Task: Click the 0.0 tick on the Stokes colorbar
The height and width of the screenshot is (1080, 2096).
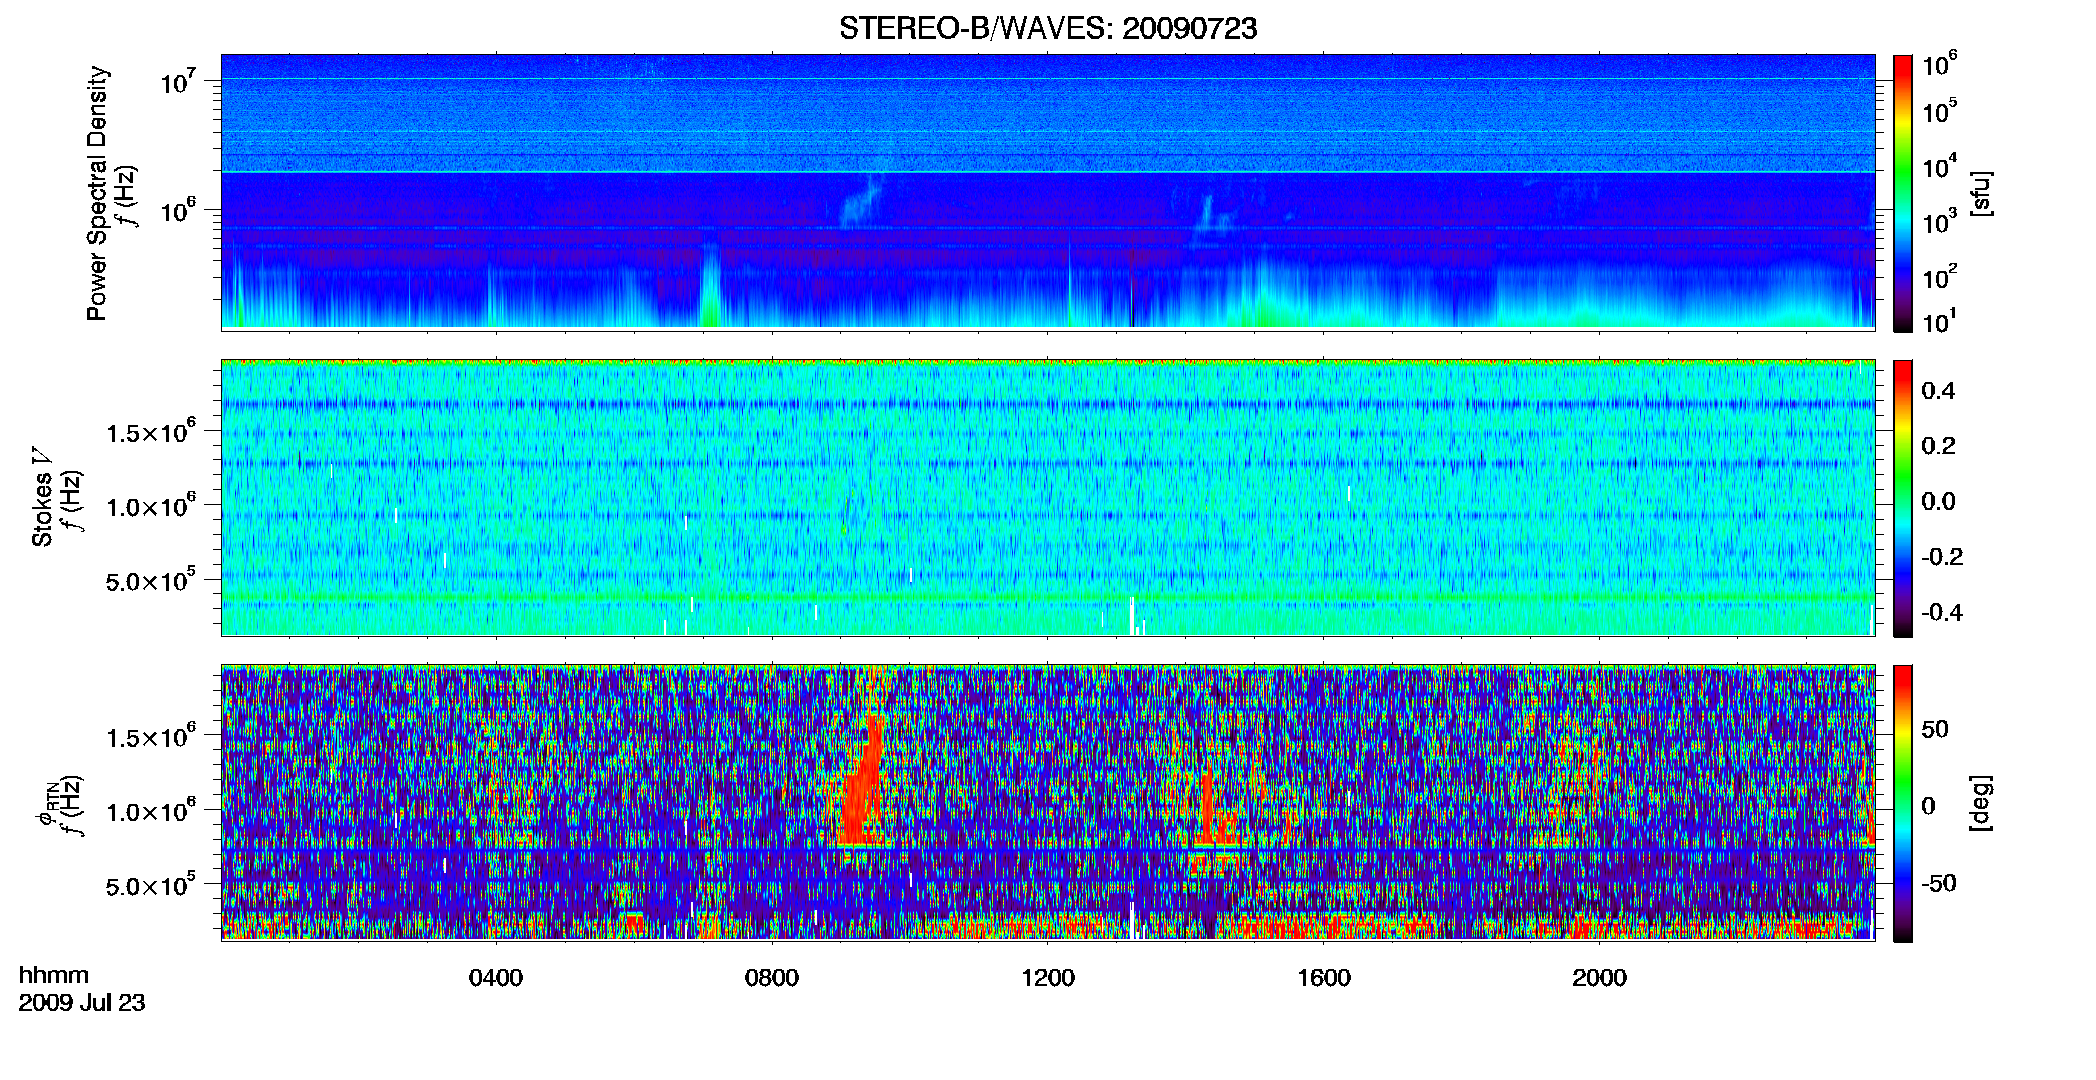Action: pyautogui.click(x=1938, y=501)
